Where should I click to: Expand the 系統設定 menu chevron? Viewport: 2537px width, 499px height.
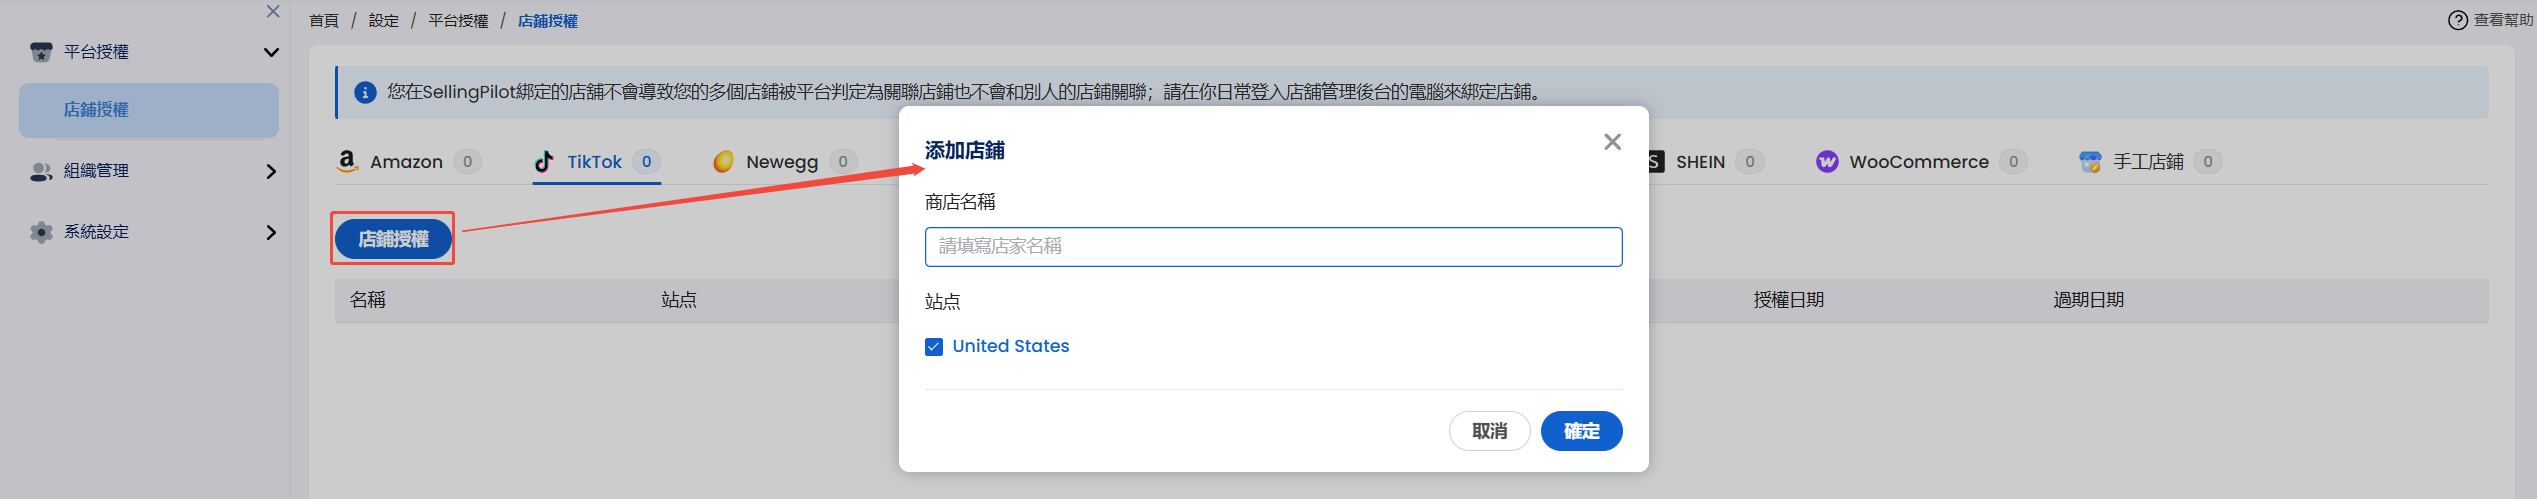(271, 232)
